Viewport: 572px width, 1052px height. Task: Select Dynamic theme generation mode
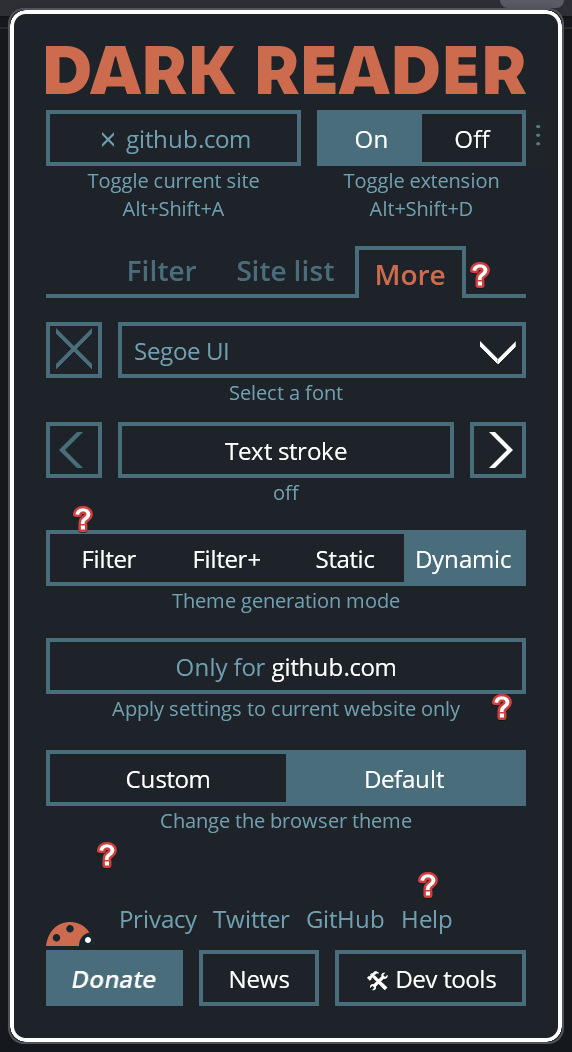464,558
